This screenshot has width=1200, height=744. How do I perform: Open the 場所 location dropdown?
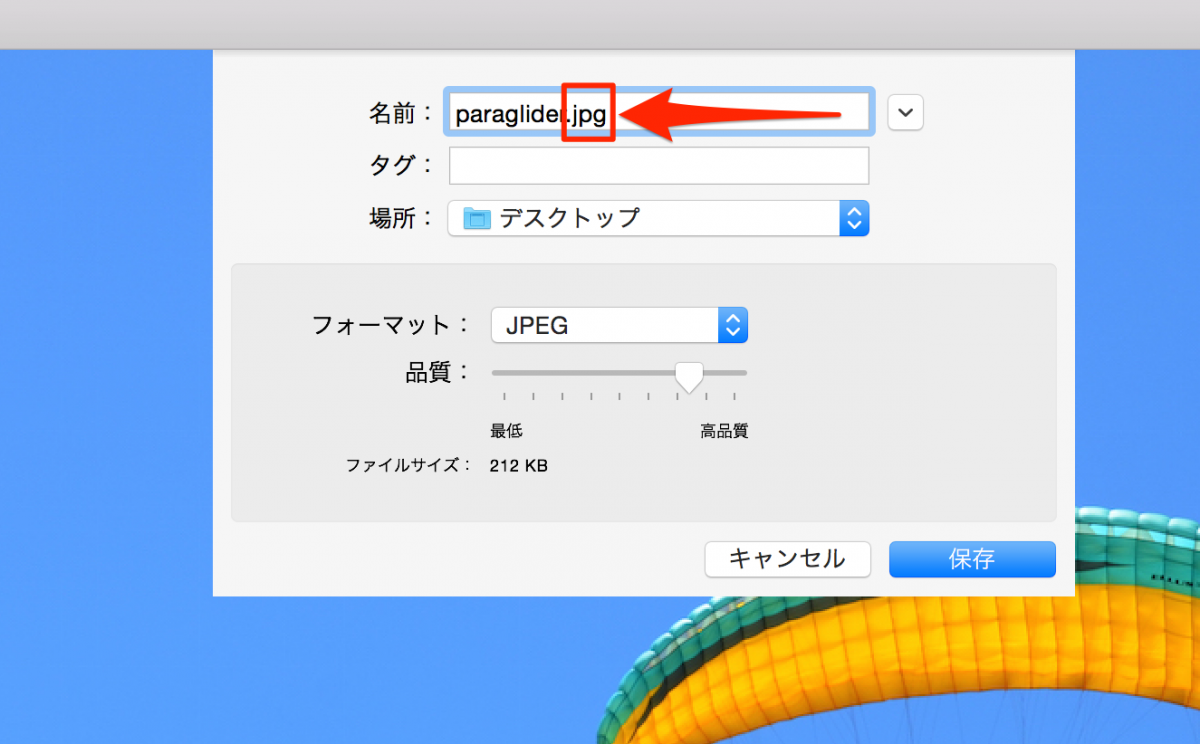657,219
